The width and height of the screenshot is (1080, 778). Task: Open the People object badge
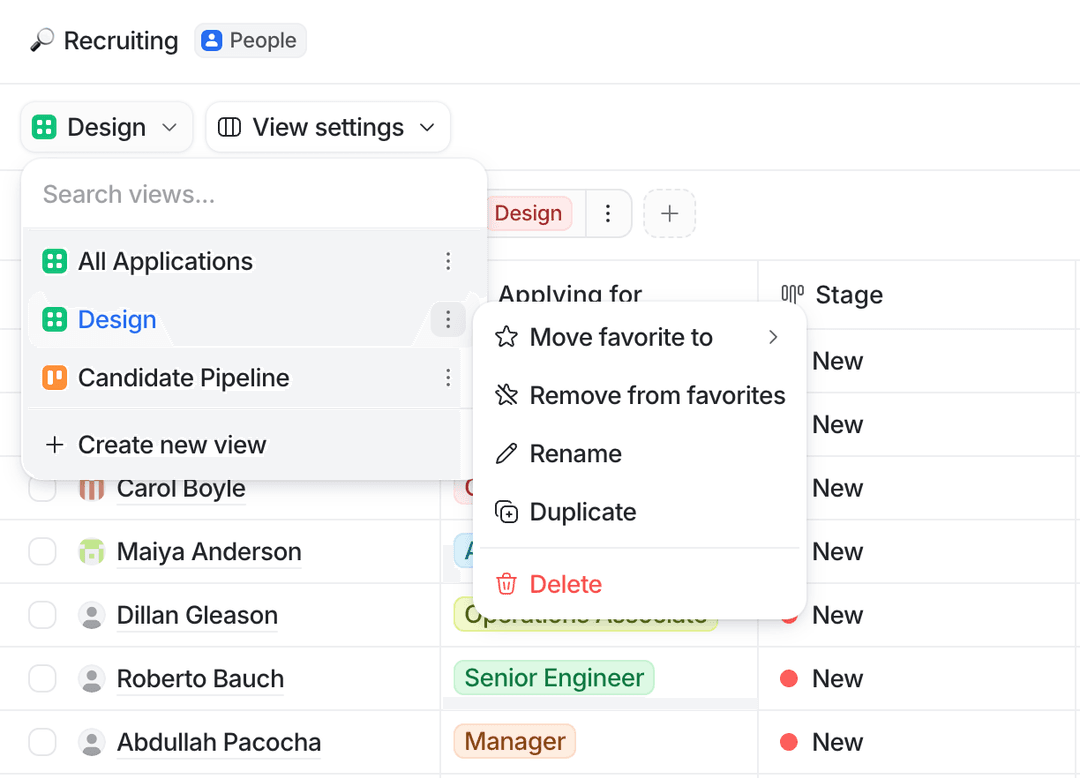tap(250, 41)
